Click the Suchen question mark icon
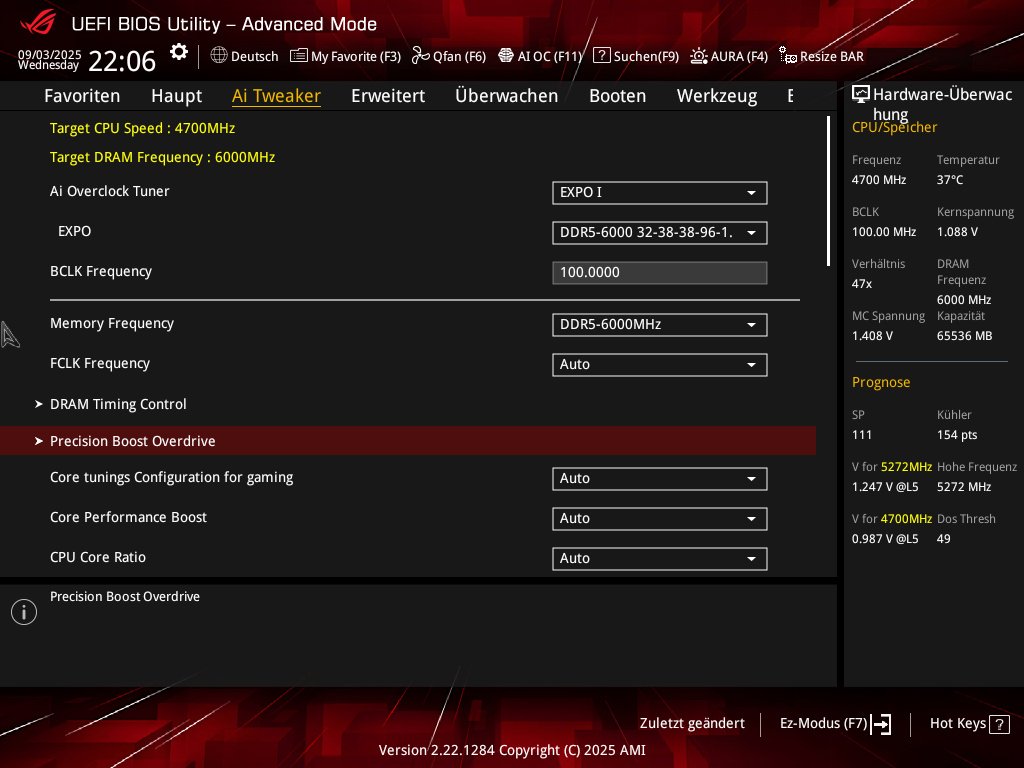 tap(601, 55)
